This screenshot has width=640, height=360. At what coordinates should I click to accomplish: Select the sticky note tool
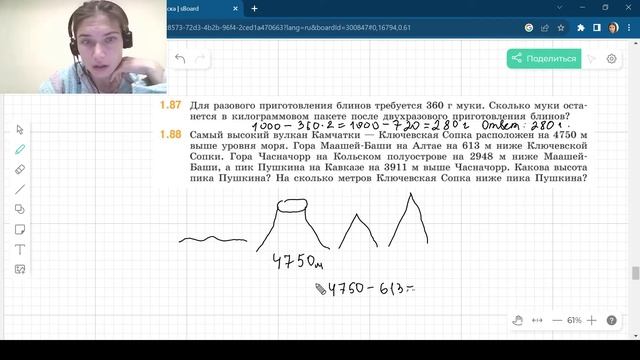click(20, 229)
